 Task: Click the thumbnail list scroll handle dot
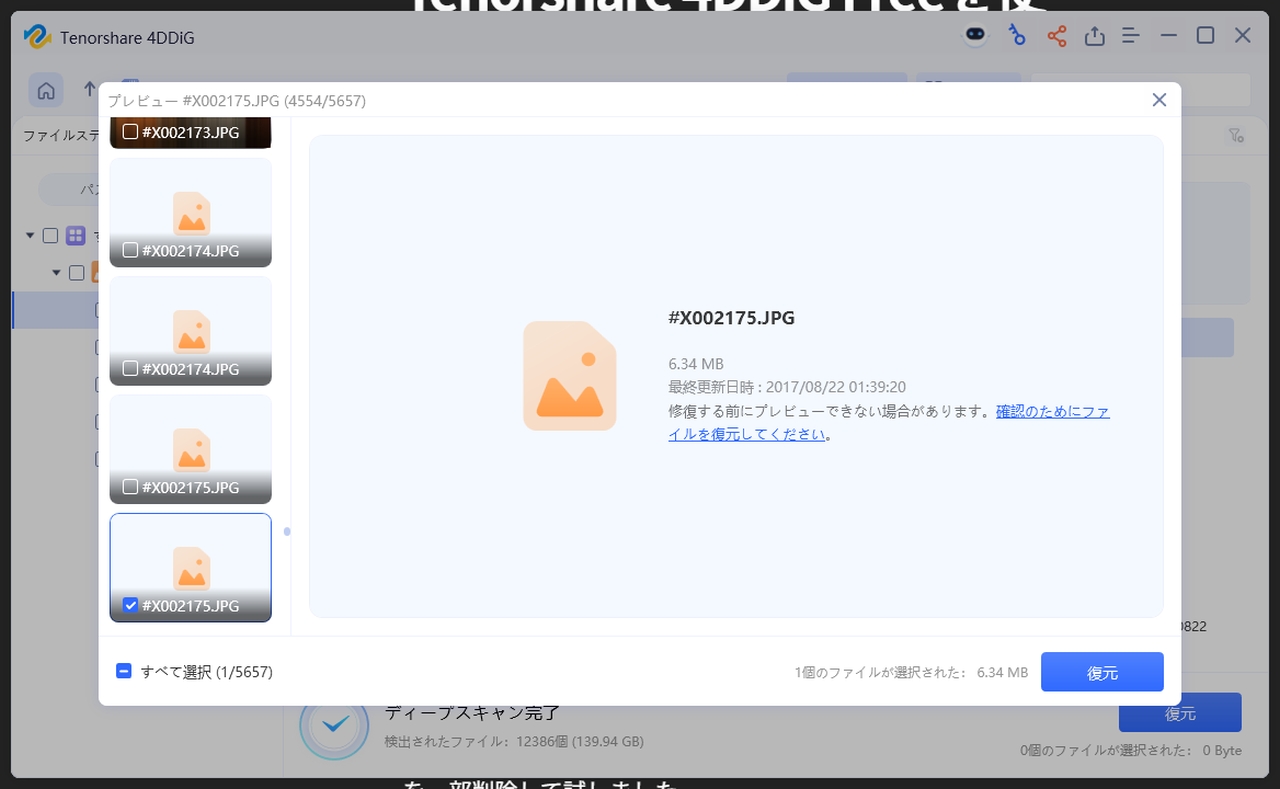point(287,532)
